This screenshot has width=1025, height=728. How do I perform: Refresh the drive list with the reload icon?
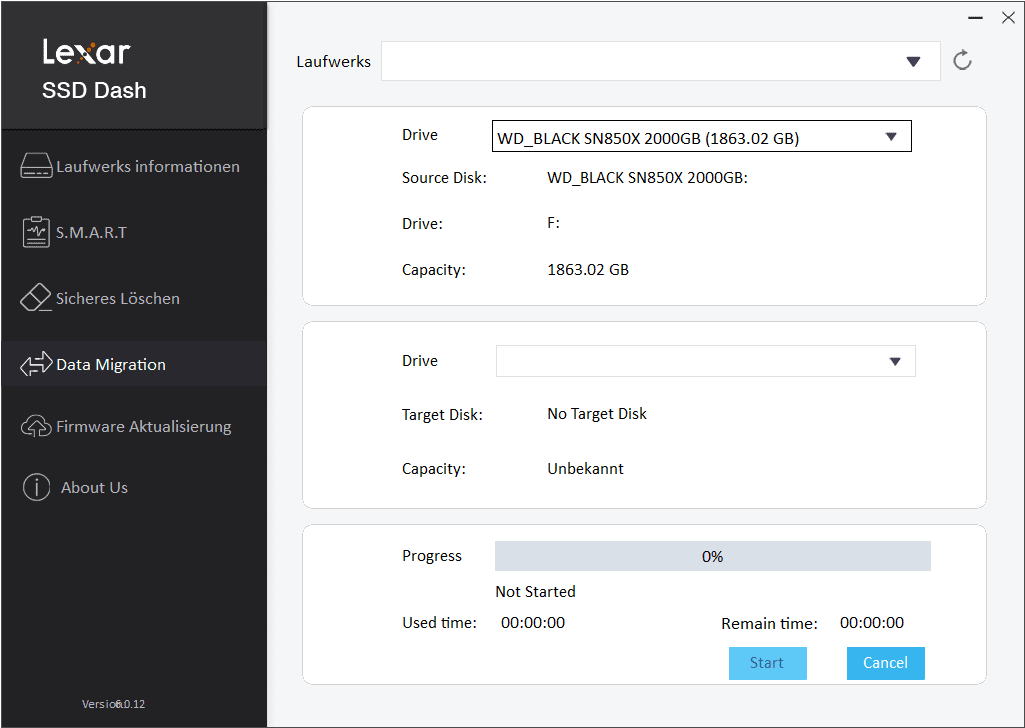962,61
